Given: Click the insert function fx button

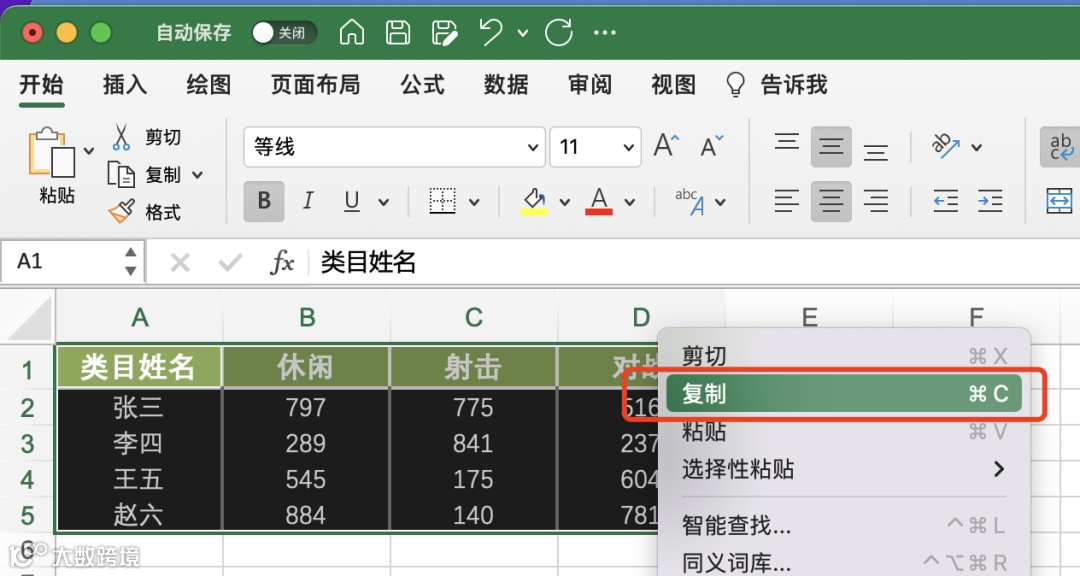Looking at the screenshot, I should click(x=282, y=262).
